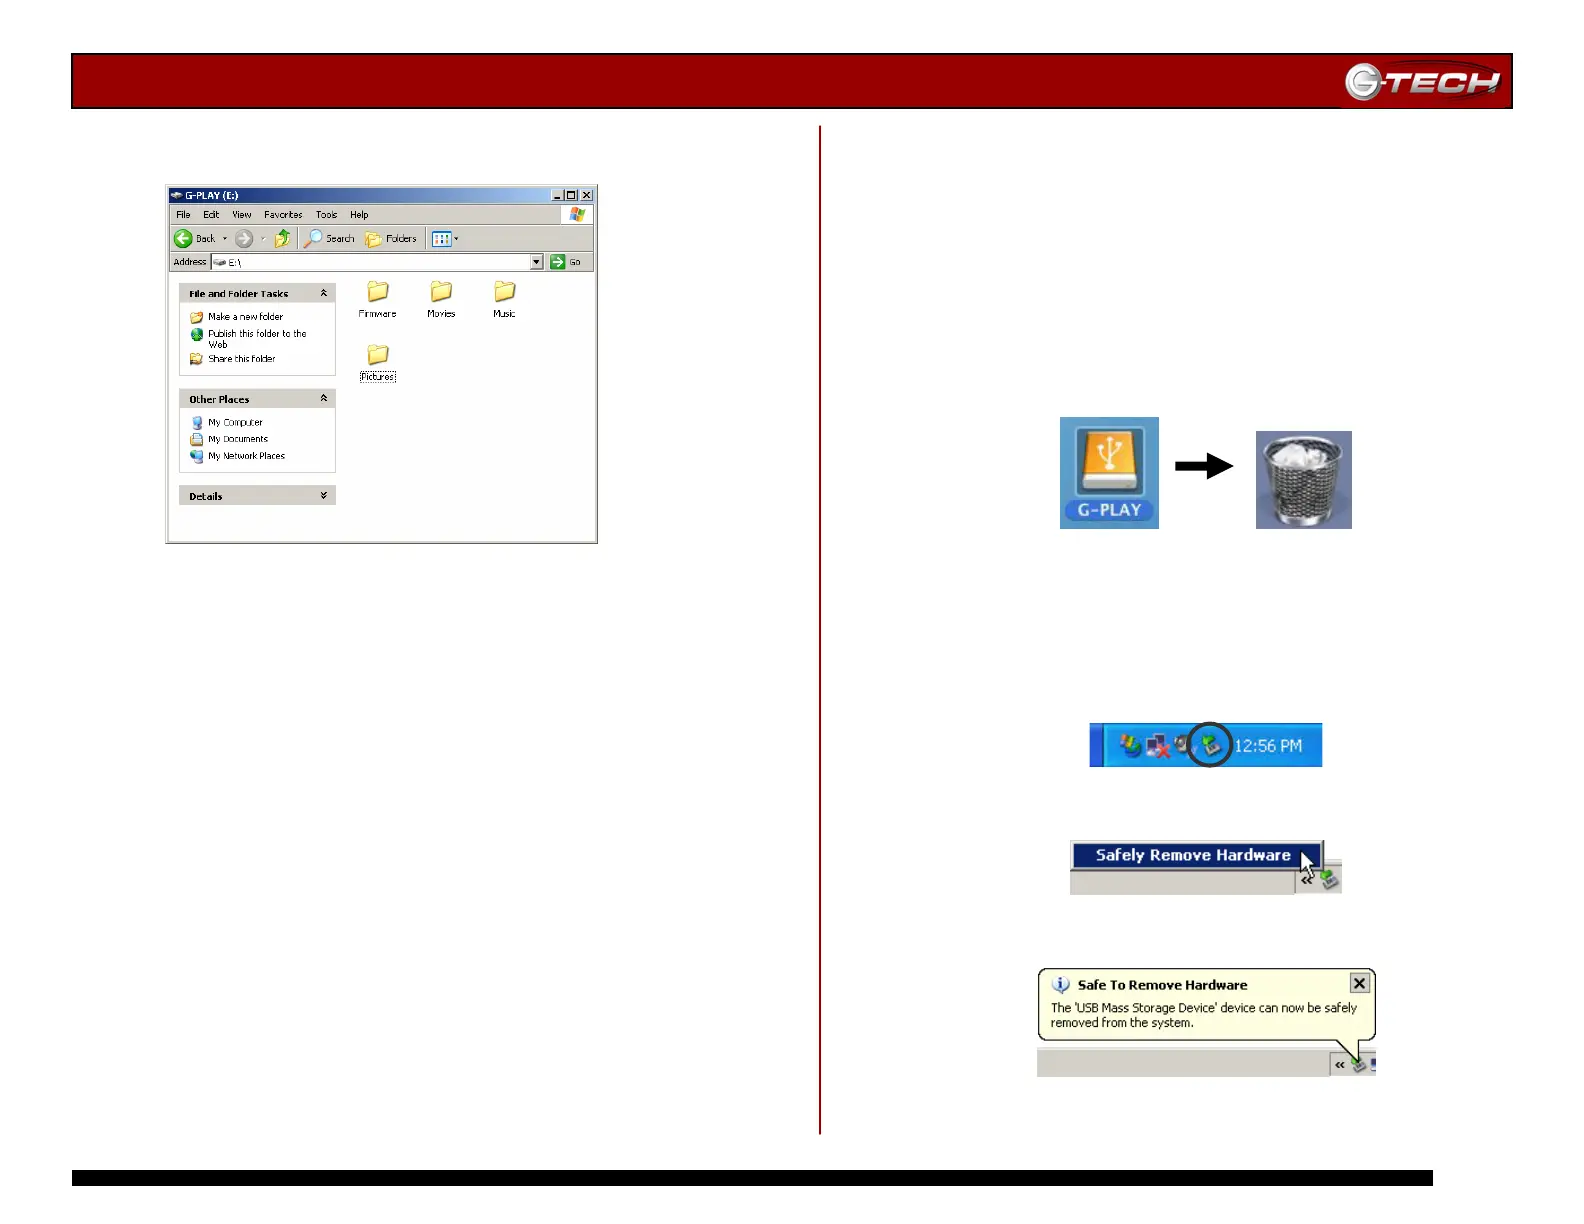Open the Back history dropdown arrow
This screenshot has width=1584, height=1224.
pyautogui.click(x=225, y=239)
